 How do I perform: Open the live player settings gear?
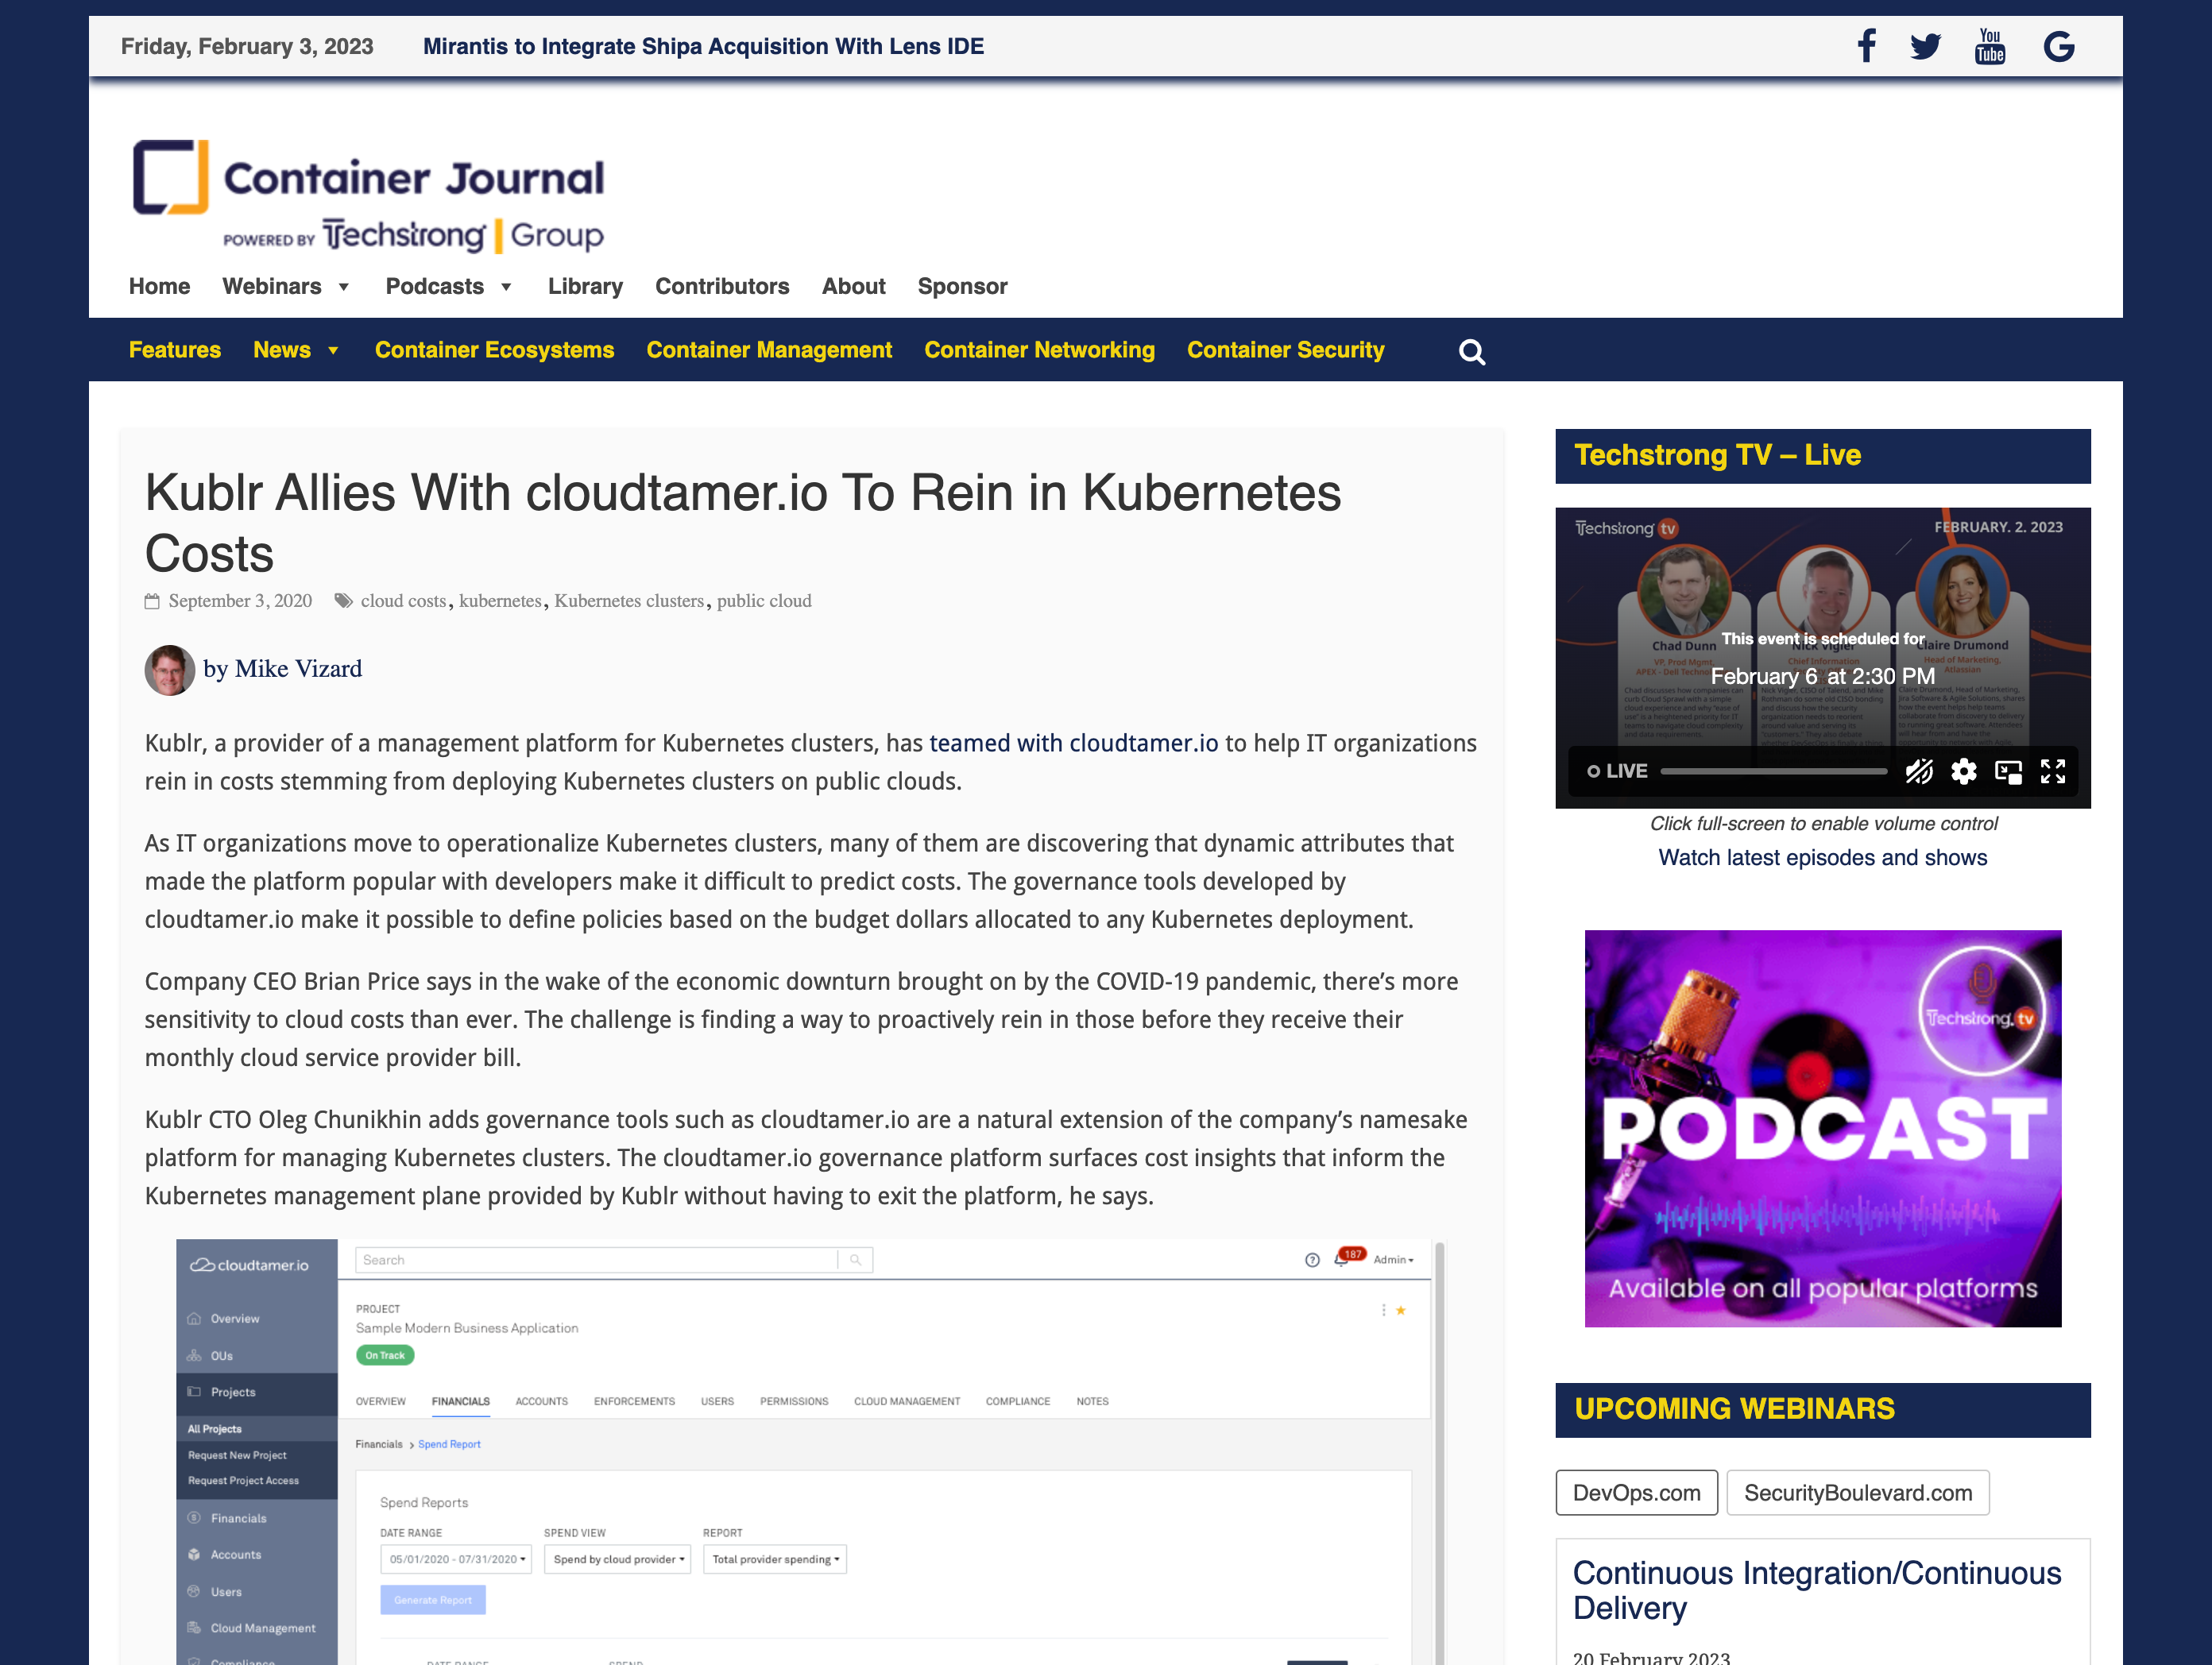point(1964,771)
